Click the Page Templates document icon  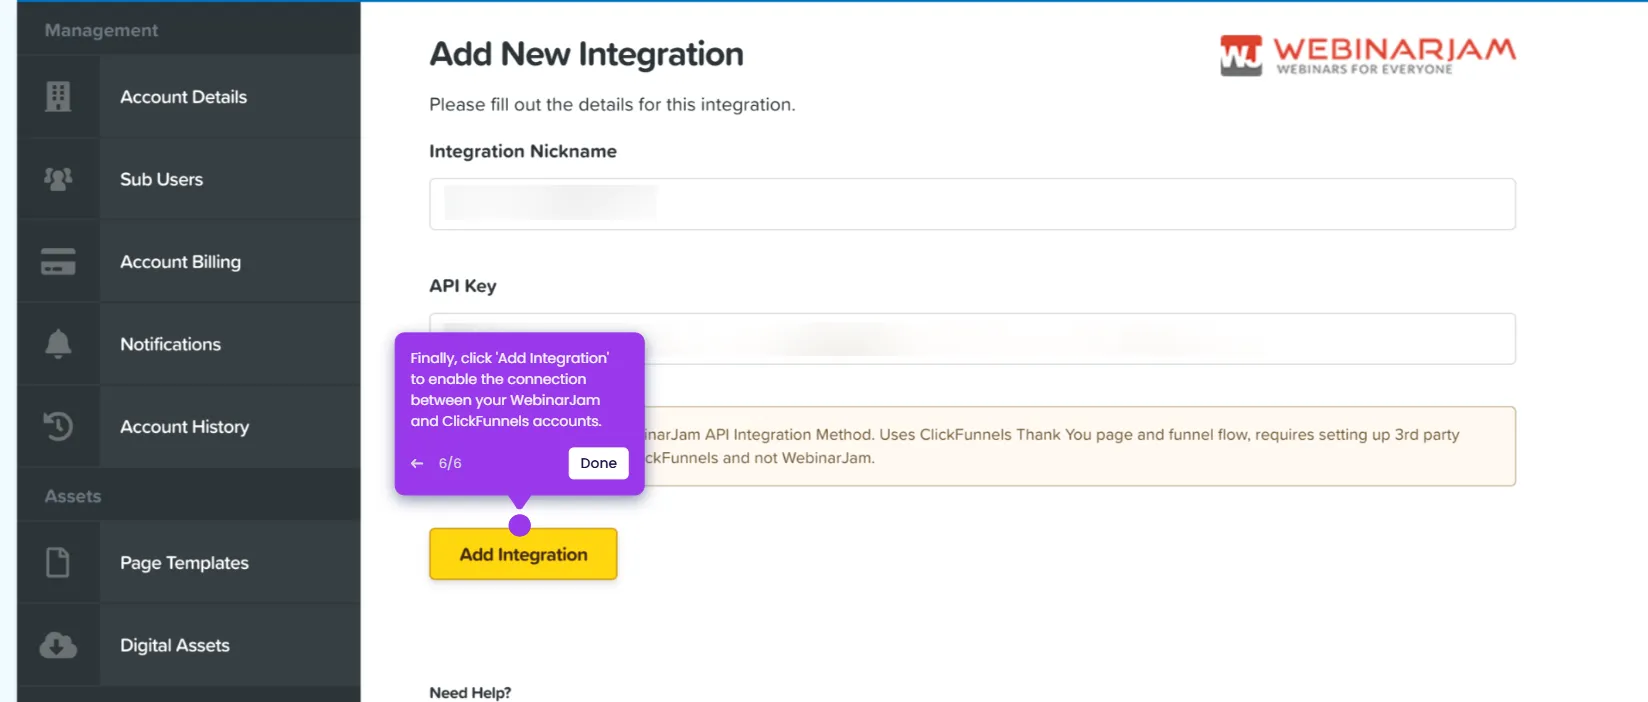tap(58, 562)
